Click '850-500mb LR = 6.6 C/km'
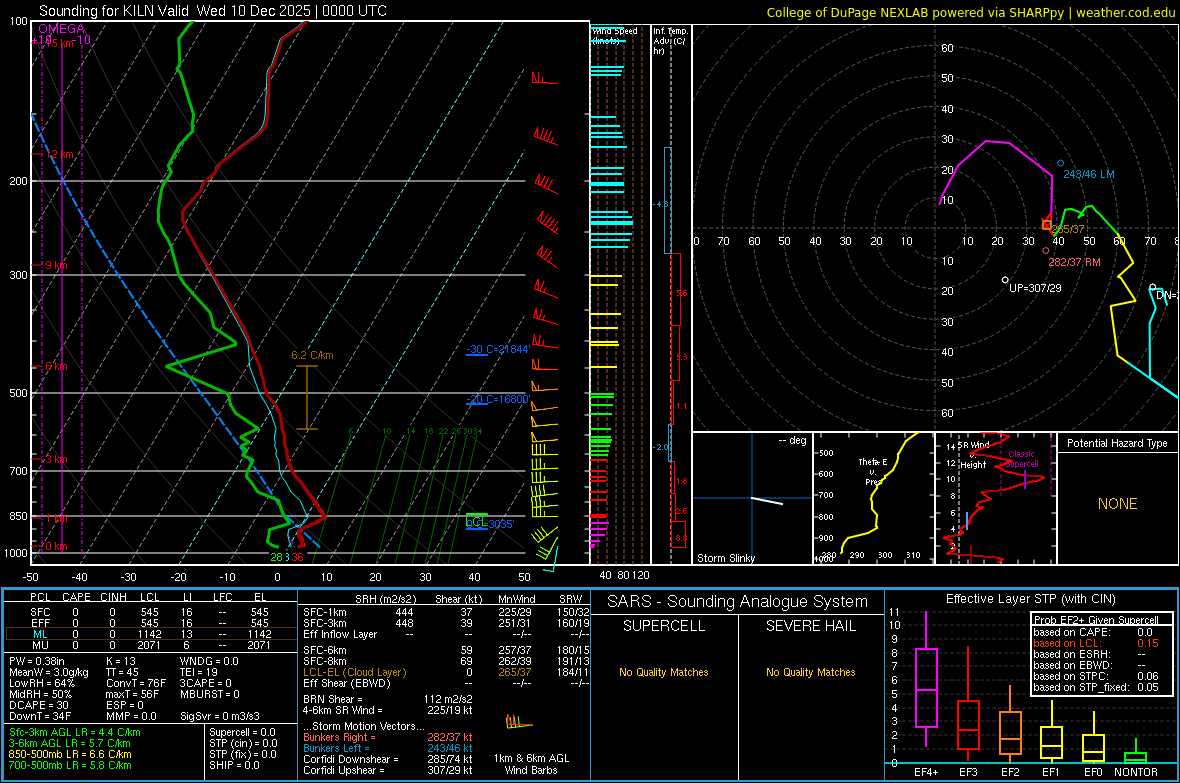 click(x=70, y=754)
